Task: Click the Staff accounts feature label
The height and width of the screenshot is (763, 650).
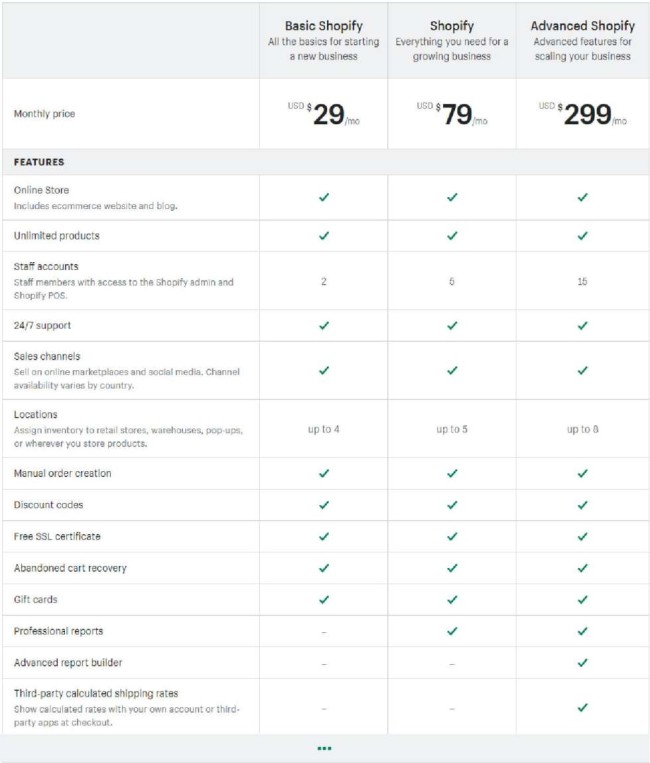Action: [46, 267]
